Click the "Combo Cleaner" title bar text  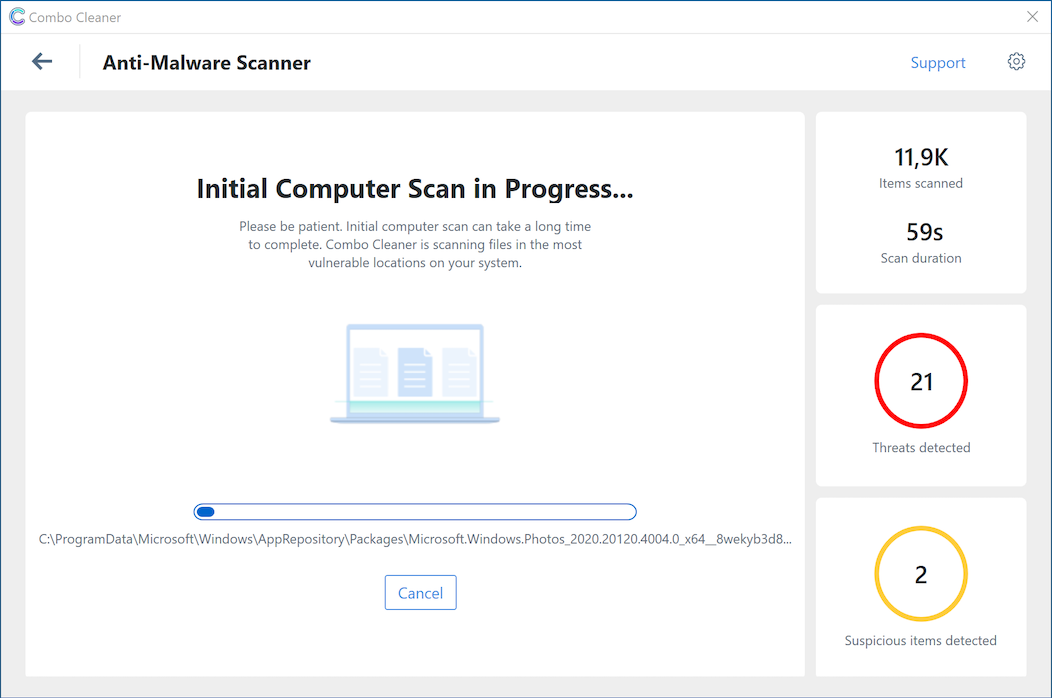(x=74, y=17)
